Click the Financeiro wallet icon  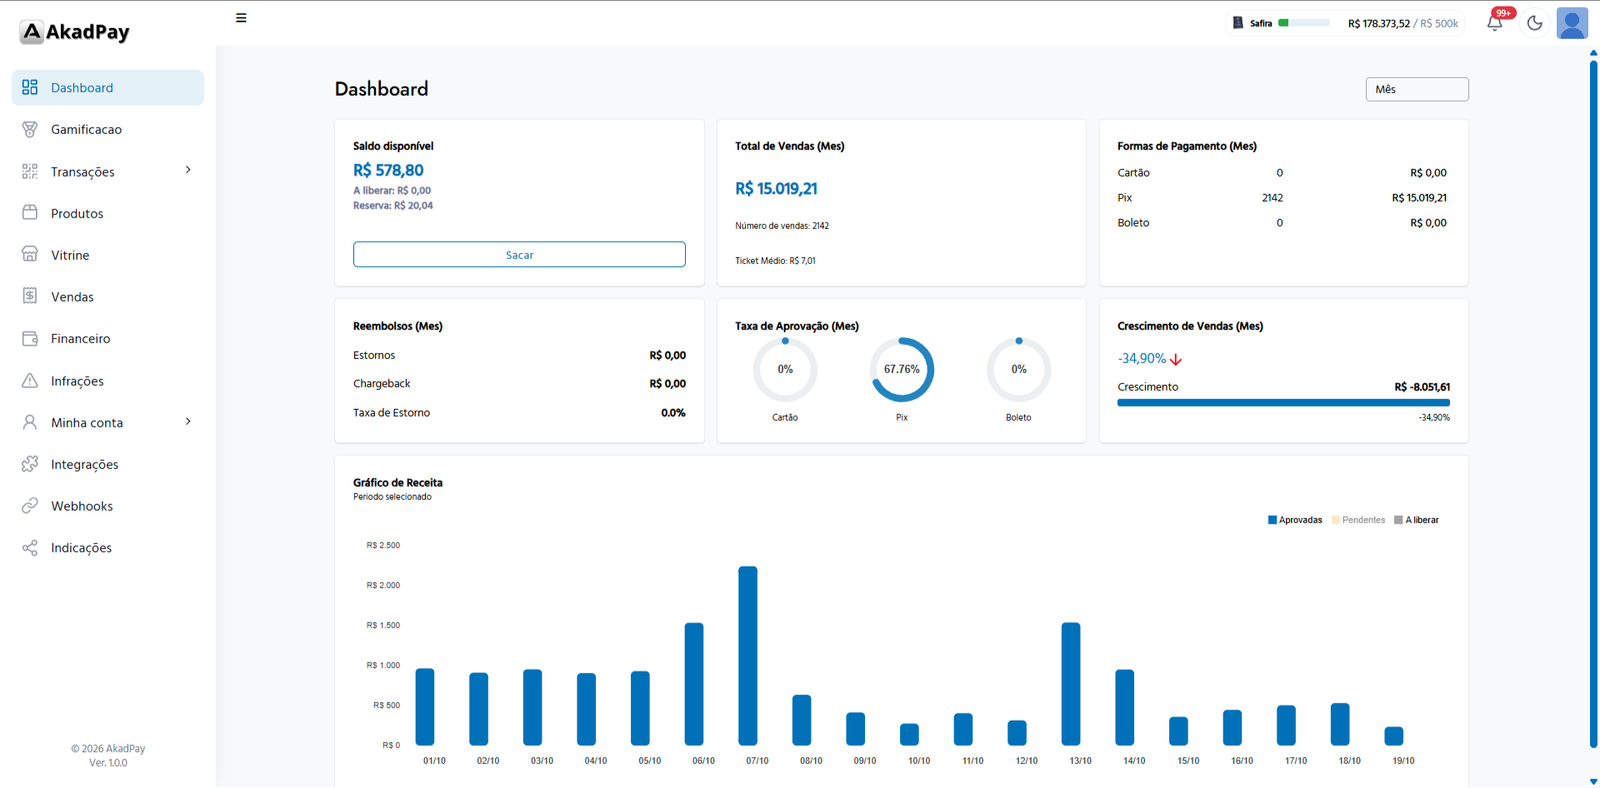tap(30, 339)
